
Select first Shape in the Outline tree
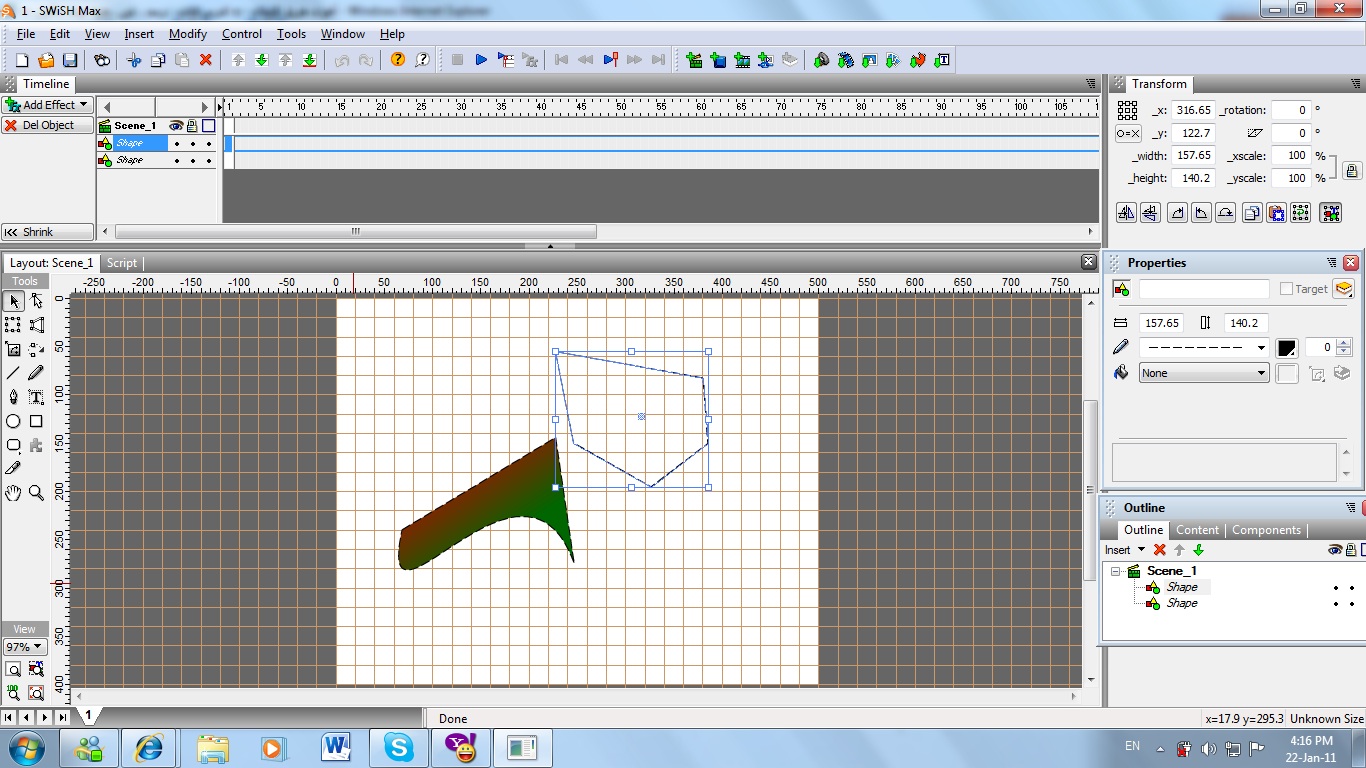1181,587
